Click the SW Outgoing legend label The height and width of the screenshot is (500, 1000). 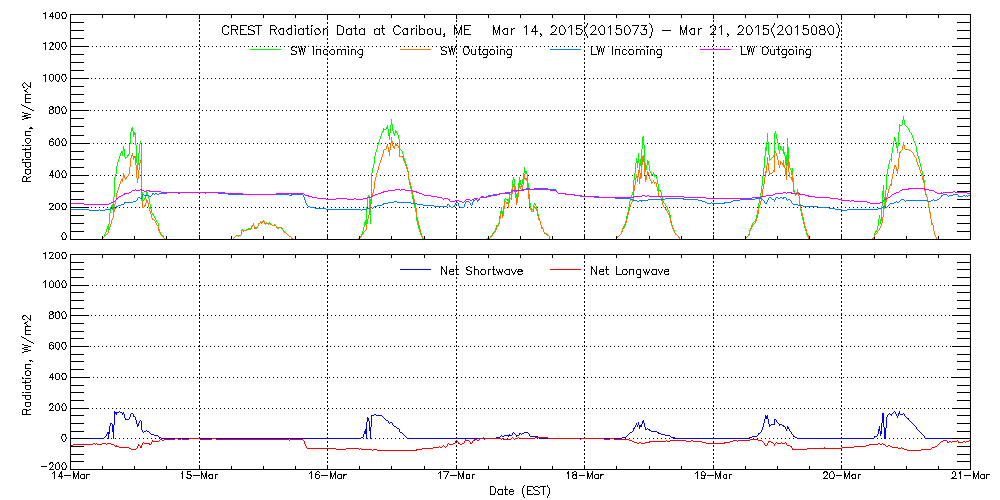476,51
